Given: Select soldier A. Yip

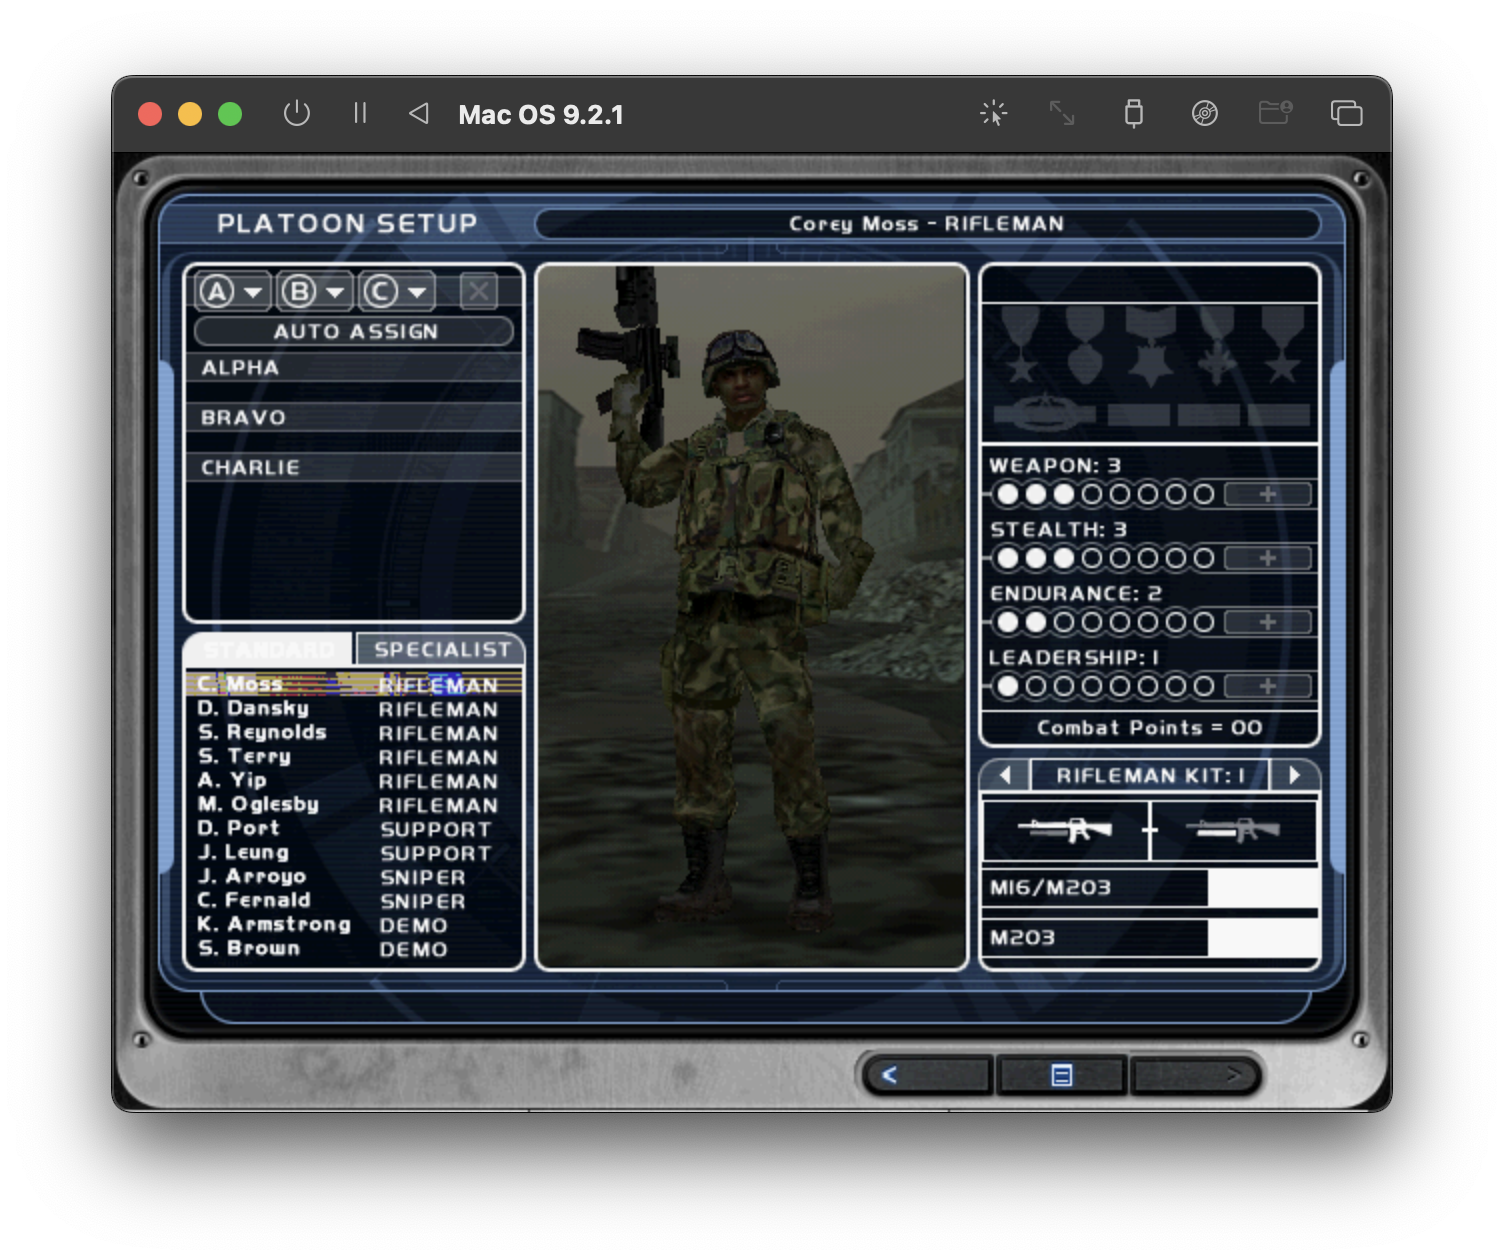Looking at the screenshot, I should coord(354,781).
